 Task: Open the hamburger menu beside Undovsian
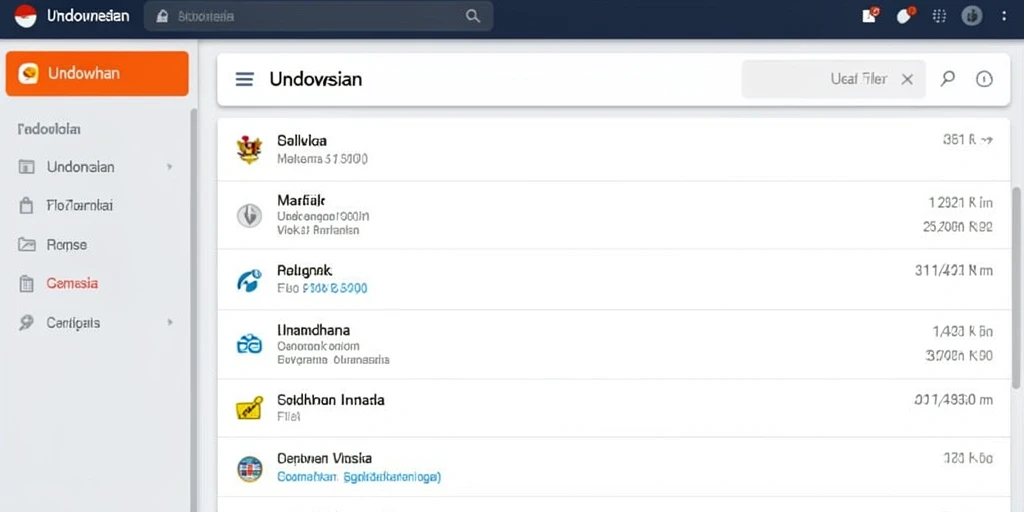pos(244,80)
